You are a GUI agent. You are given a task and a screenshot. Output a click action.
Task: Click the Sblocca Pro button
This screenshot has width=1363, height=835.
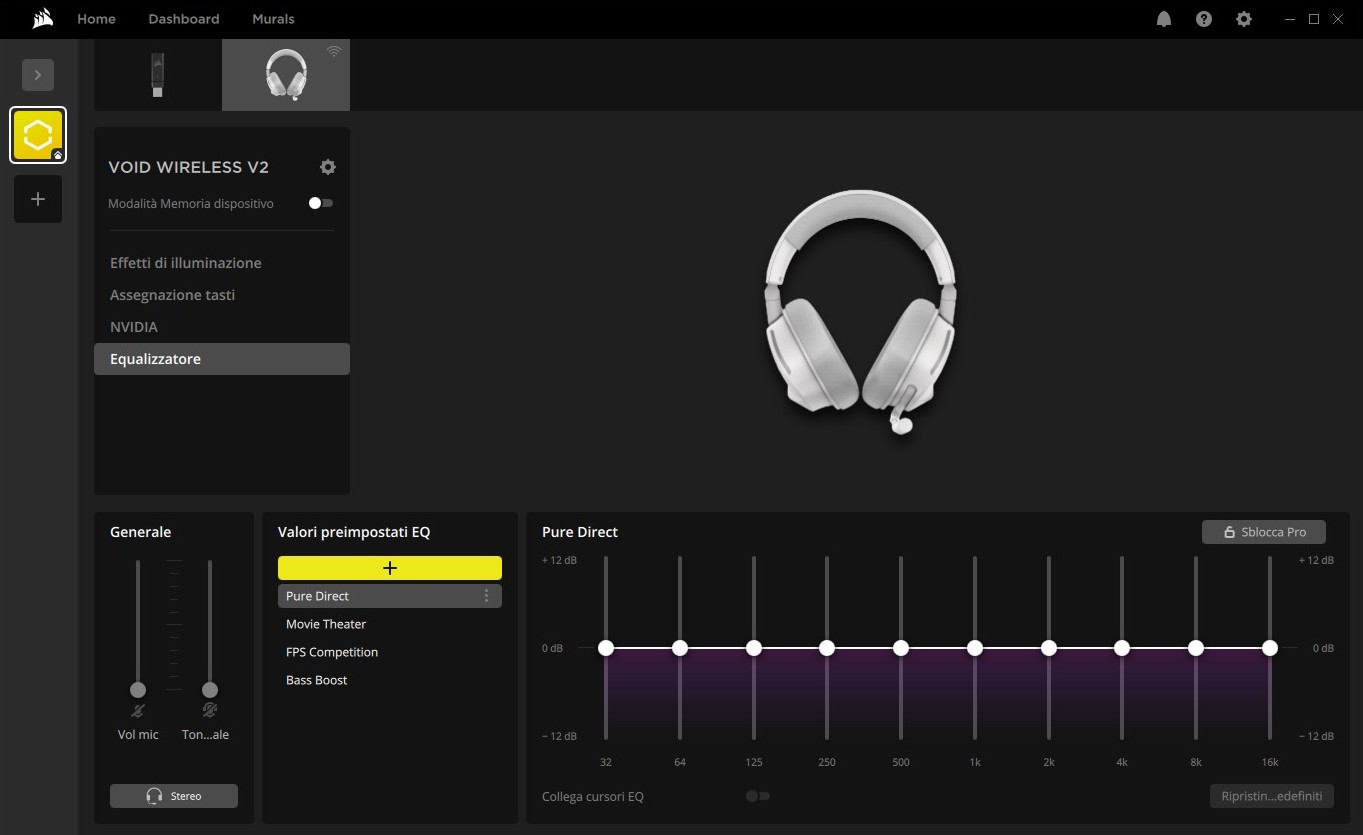coord(1264,532)
